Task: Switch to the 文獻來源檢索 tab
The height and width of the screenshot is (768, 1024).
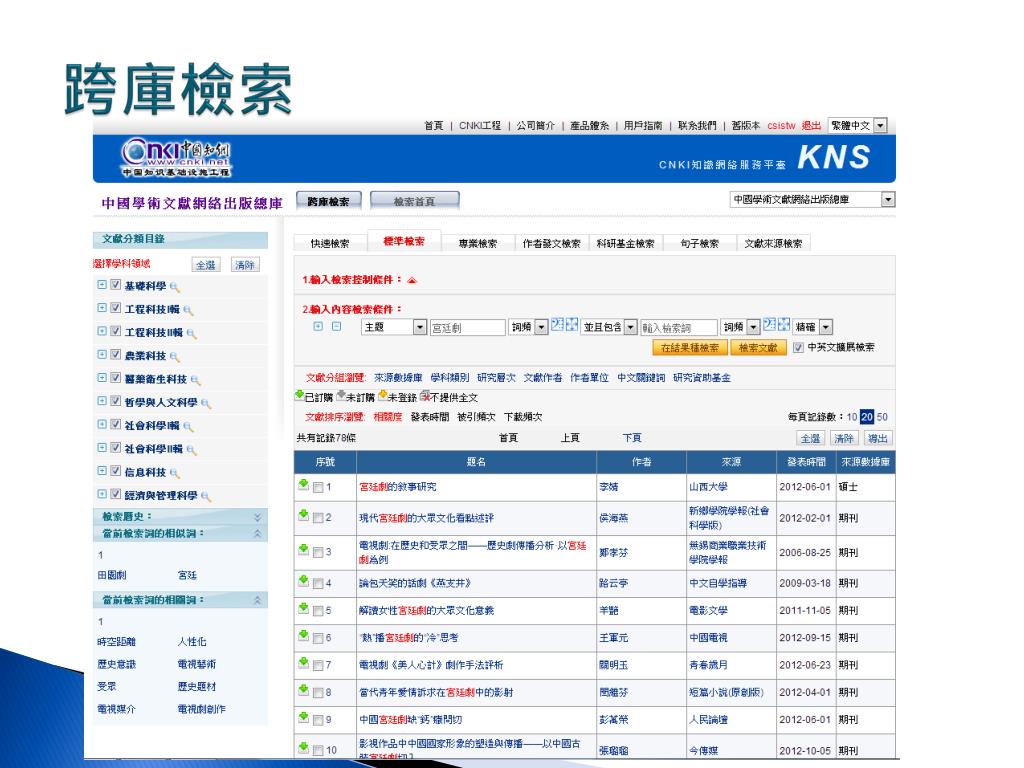Action: tap(773, 244)
